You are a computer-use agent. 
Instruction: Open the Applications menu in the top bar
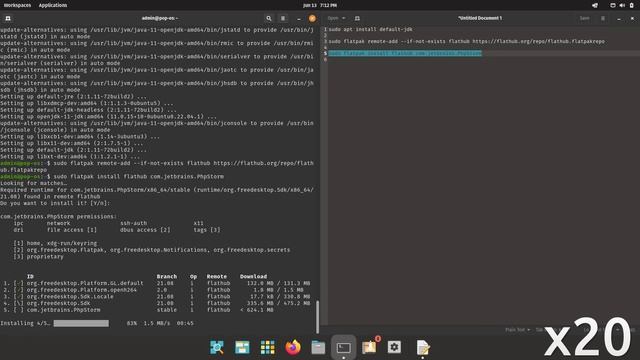(53, 5)
